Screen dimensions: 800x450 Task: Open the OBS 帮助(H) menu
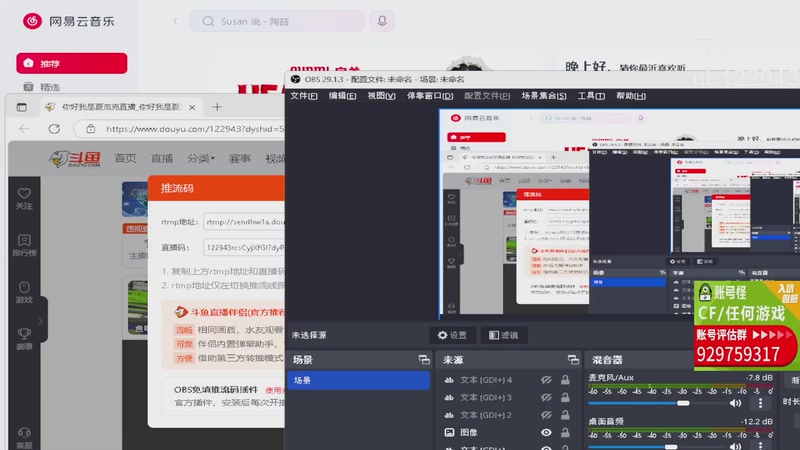pyautogui.click(x=631, y=96)
